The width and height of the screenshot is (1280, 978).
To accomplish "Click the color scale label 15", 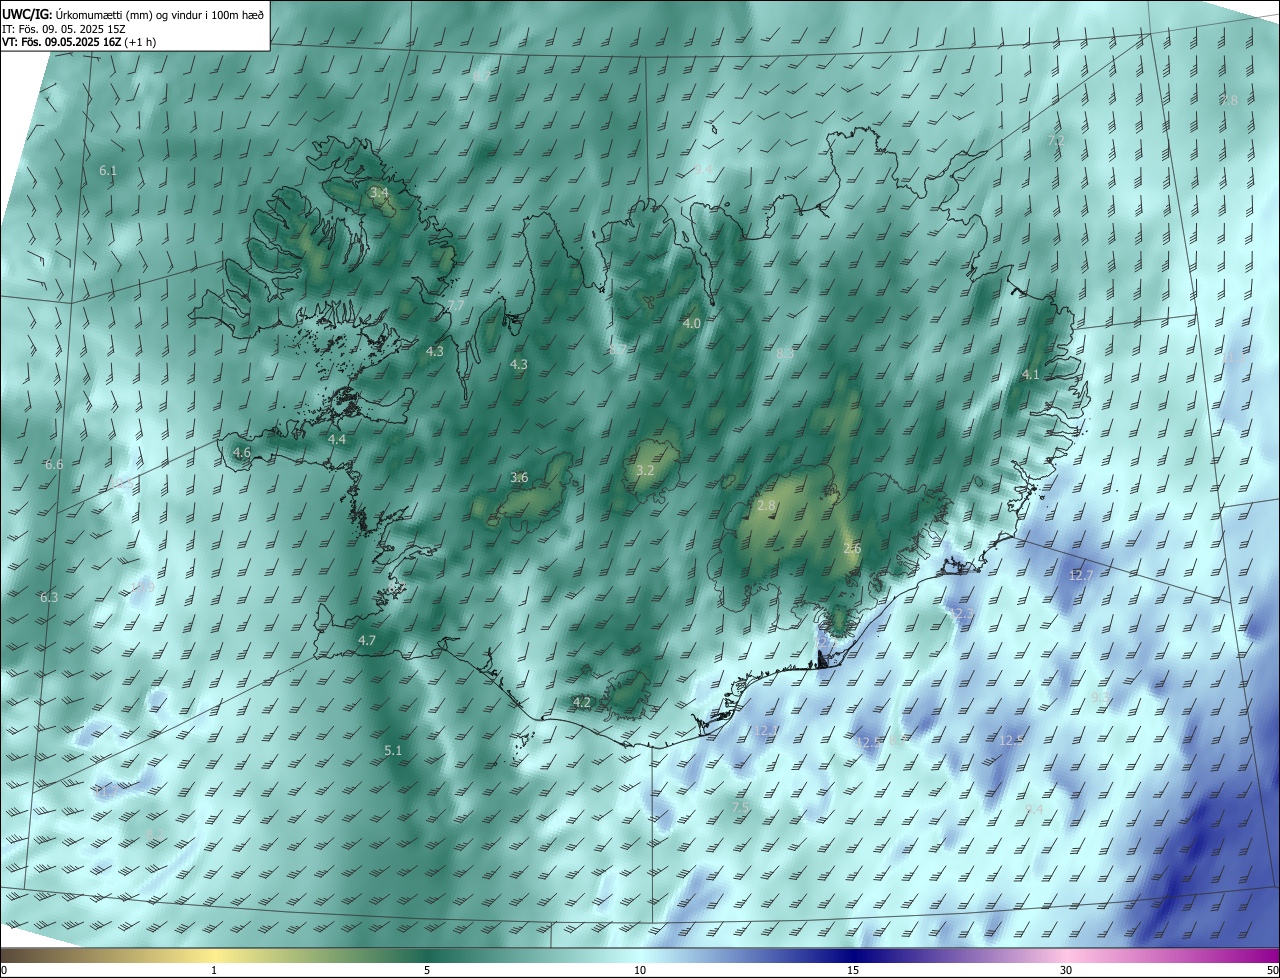I will pyautogui.click(x=853, y=970).
